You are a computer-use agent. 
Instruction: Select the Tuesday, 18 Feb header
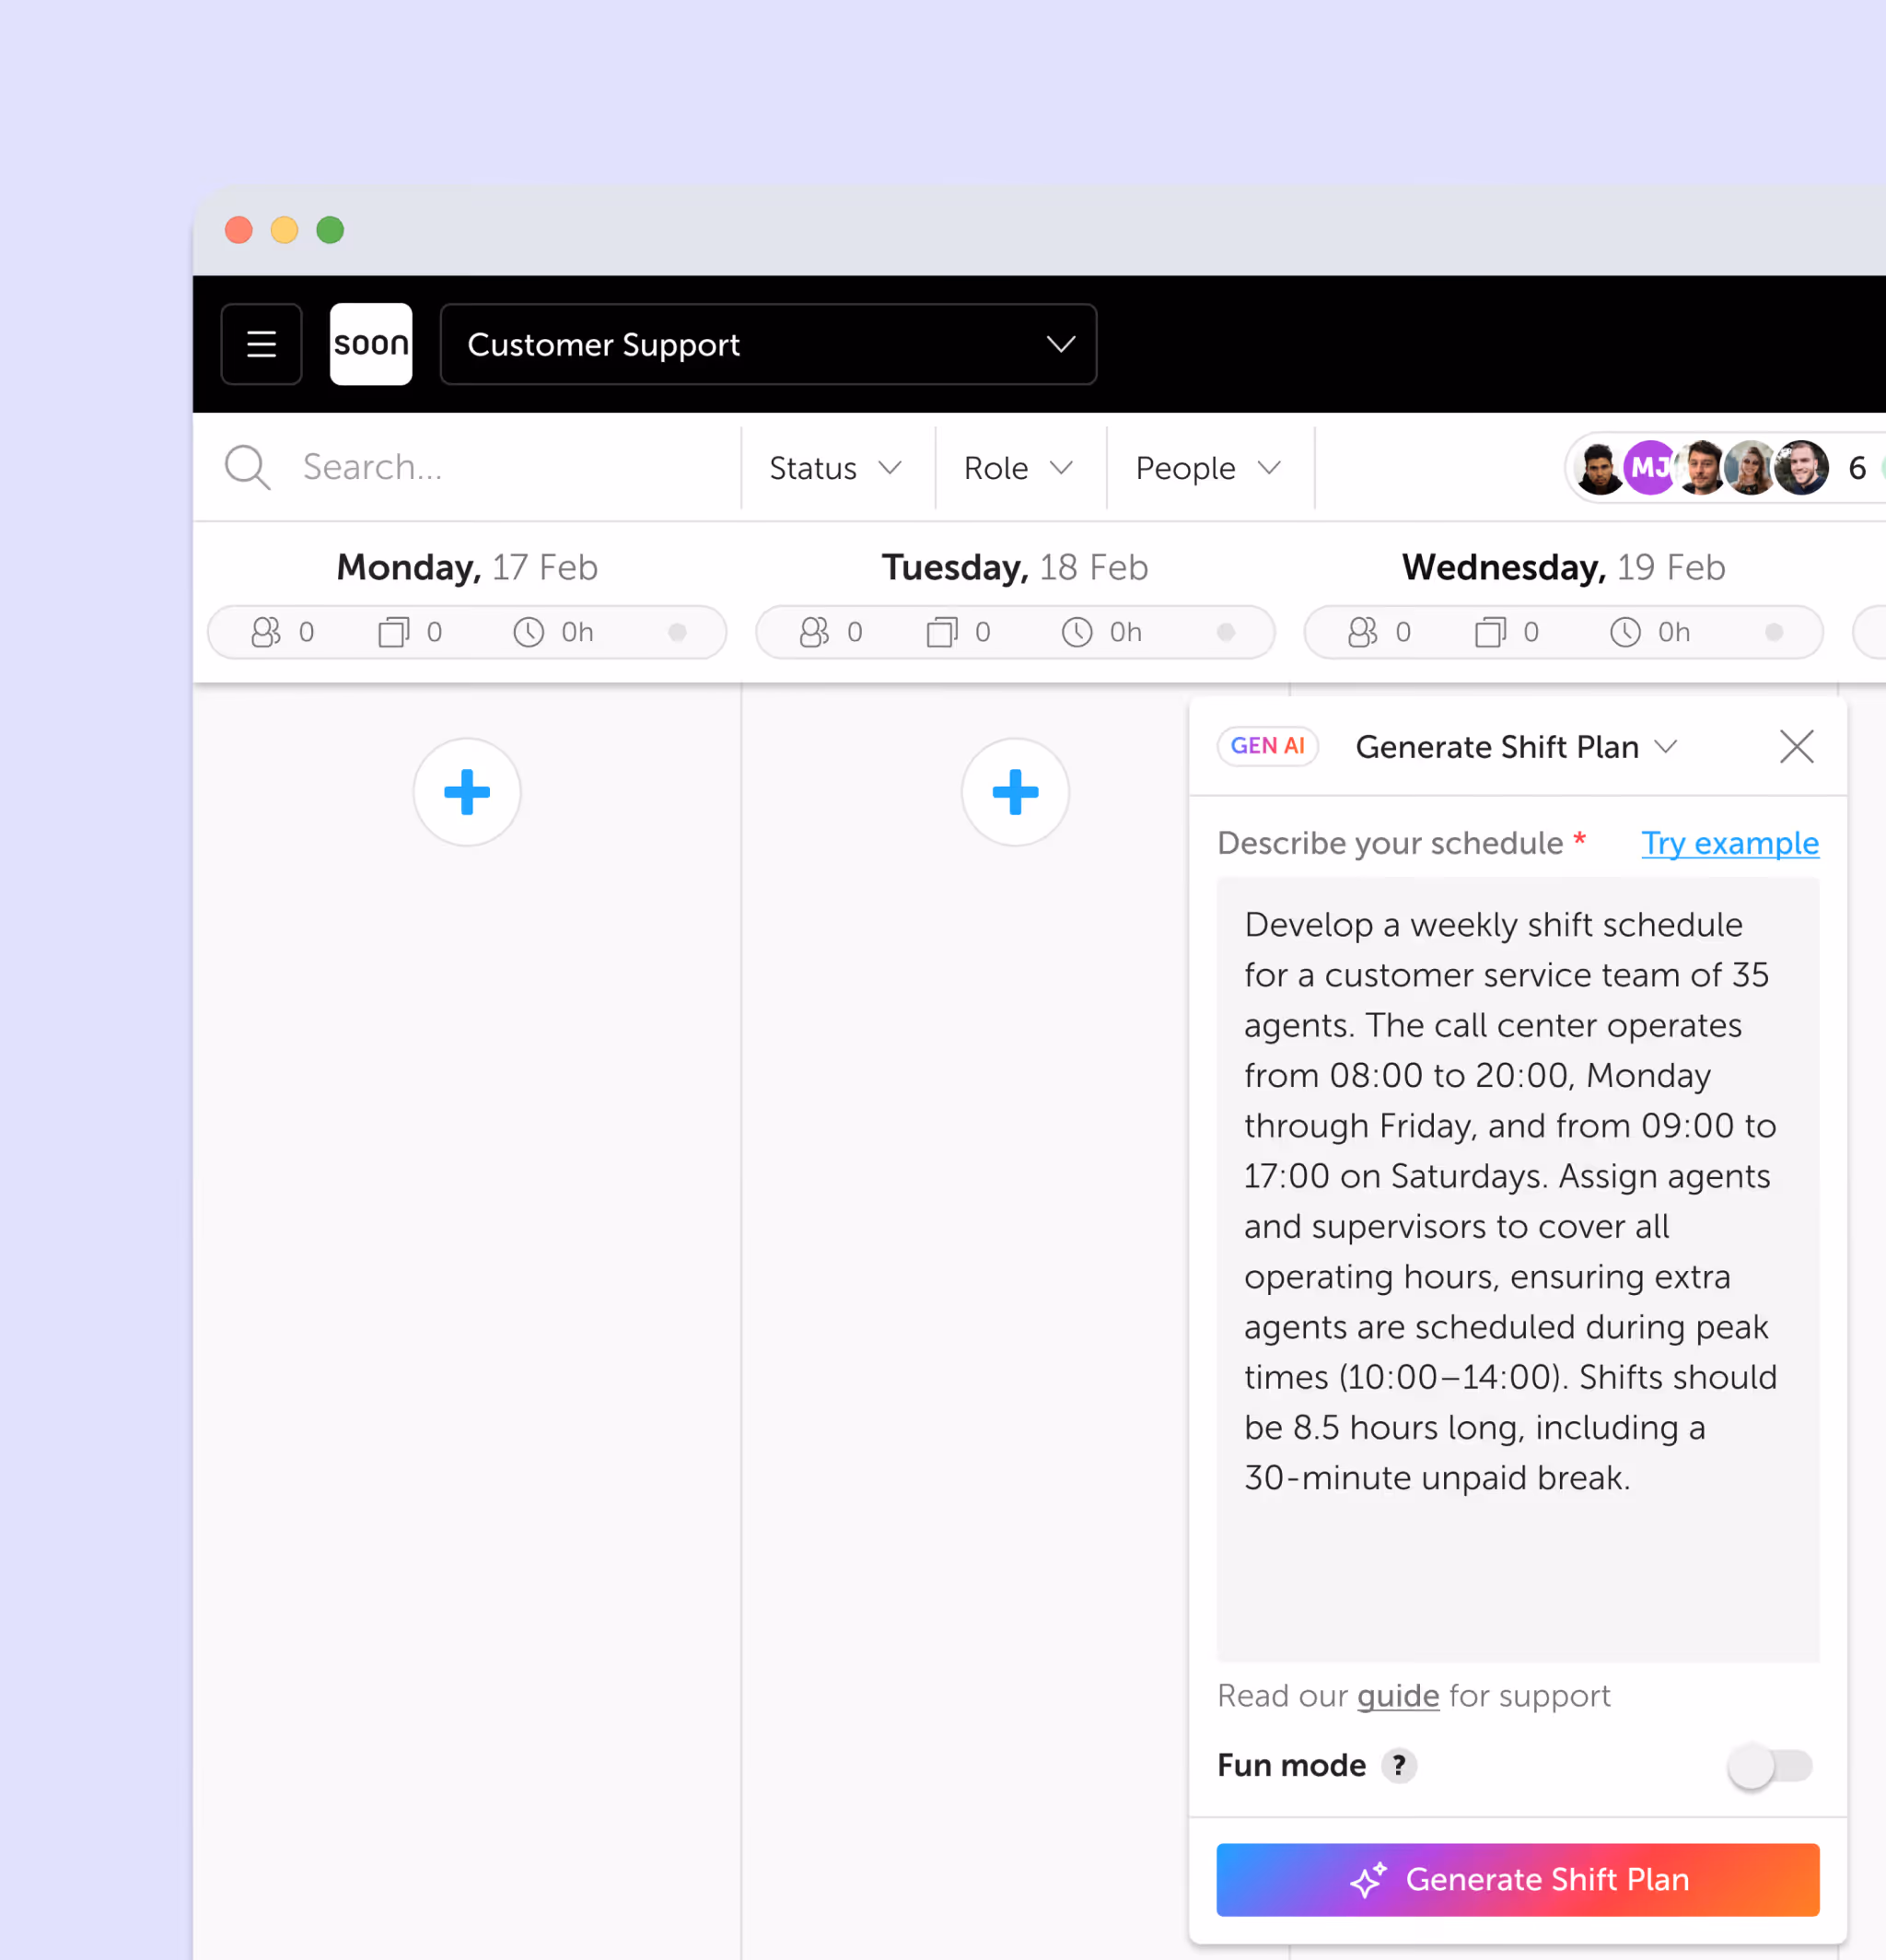pos(1015,567)
